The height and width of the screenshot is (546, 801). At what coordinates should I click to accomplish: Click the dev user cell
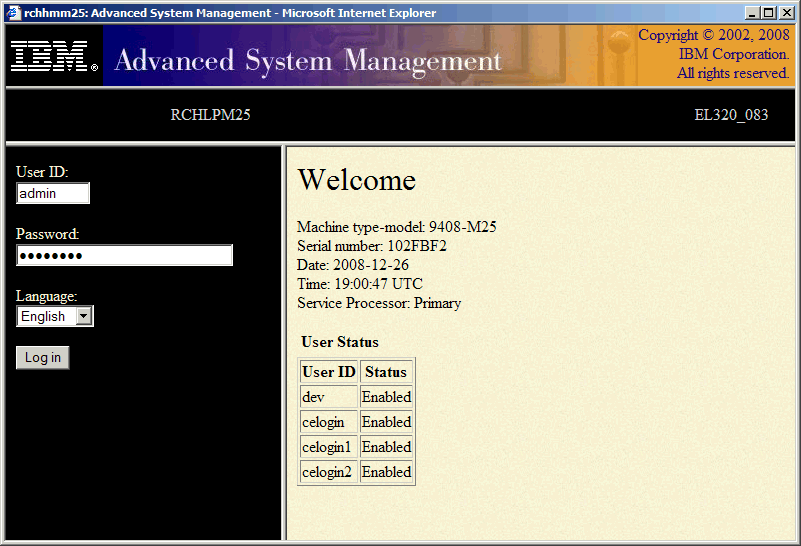tap(329, 397)
